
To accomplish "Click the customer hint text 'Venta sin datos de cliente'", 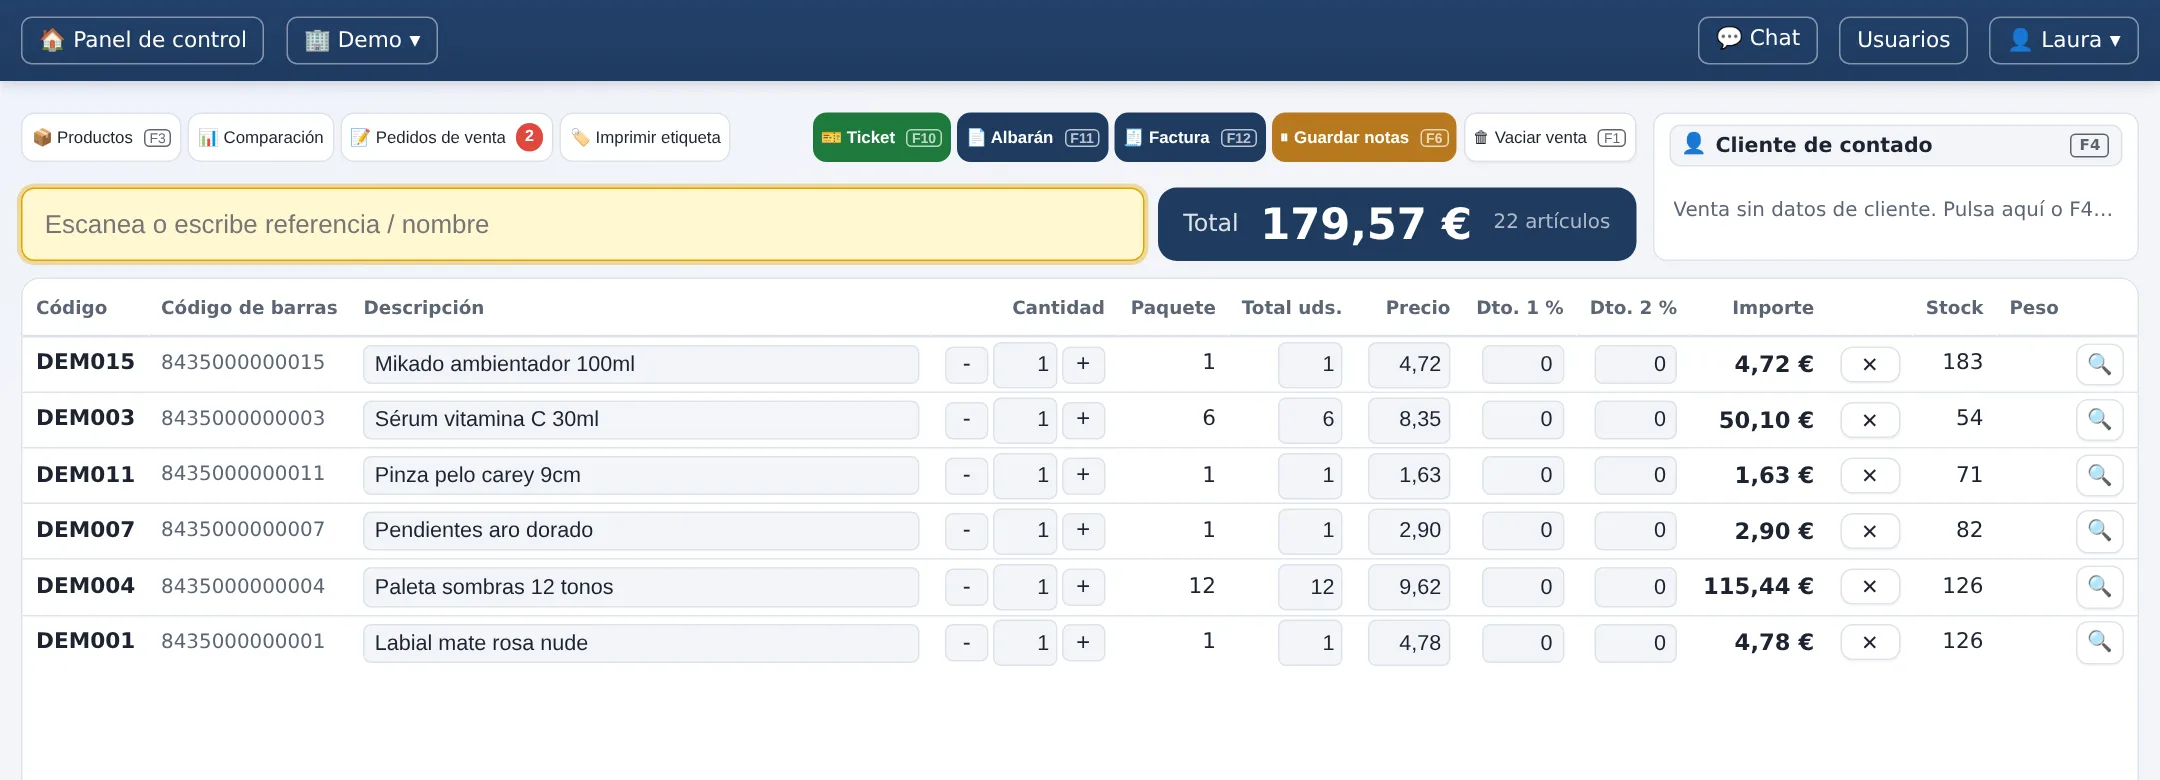I will (x=1892, y=210).
